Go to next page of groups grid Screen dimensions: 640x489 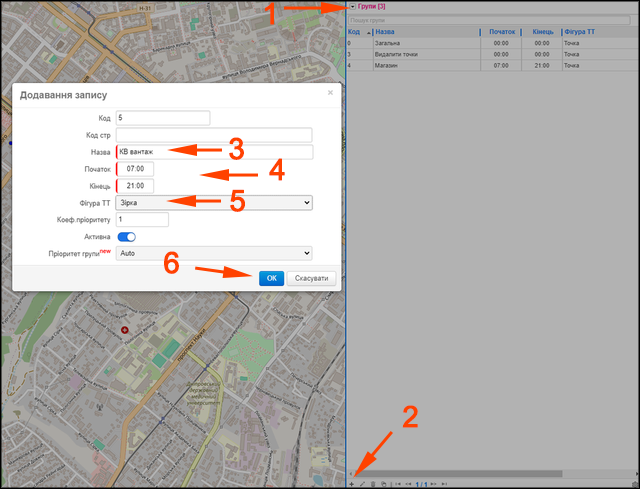pos(433,484)
